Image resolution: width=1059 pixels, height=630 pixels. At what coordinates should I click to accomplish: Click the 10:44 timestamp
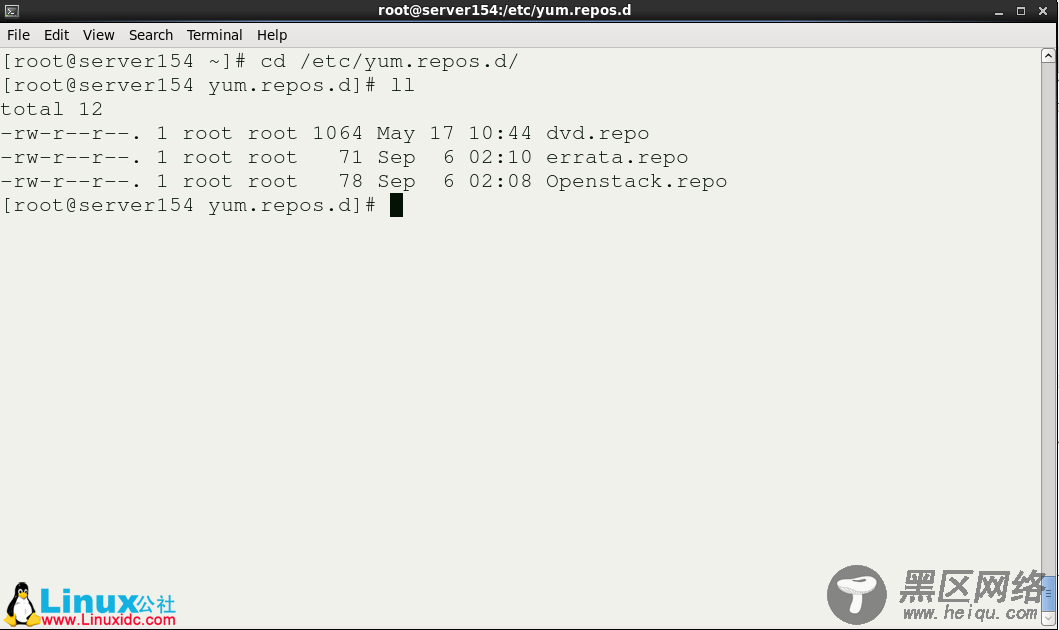500,133
